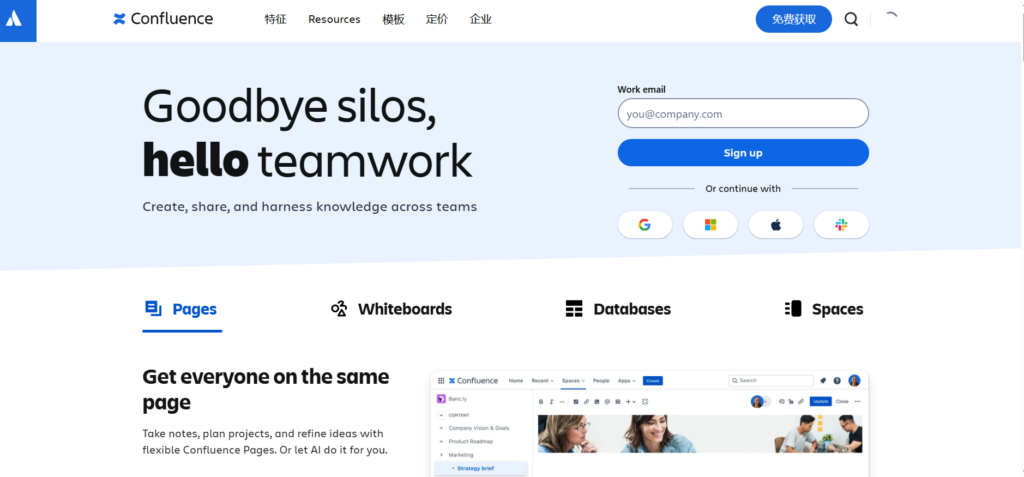Open the 特征 navigation menu

coord(275,19)
